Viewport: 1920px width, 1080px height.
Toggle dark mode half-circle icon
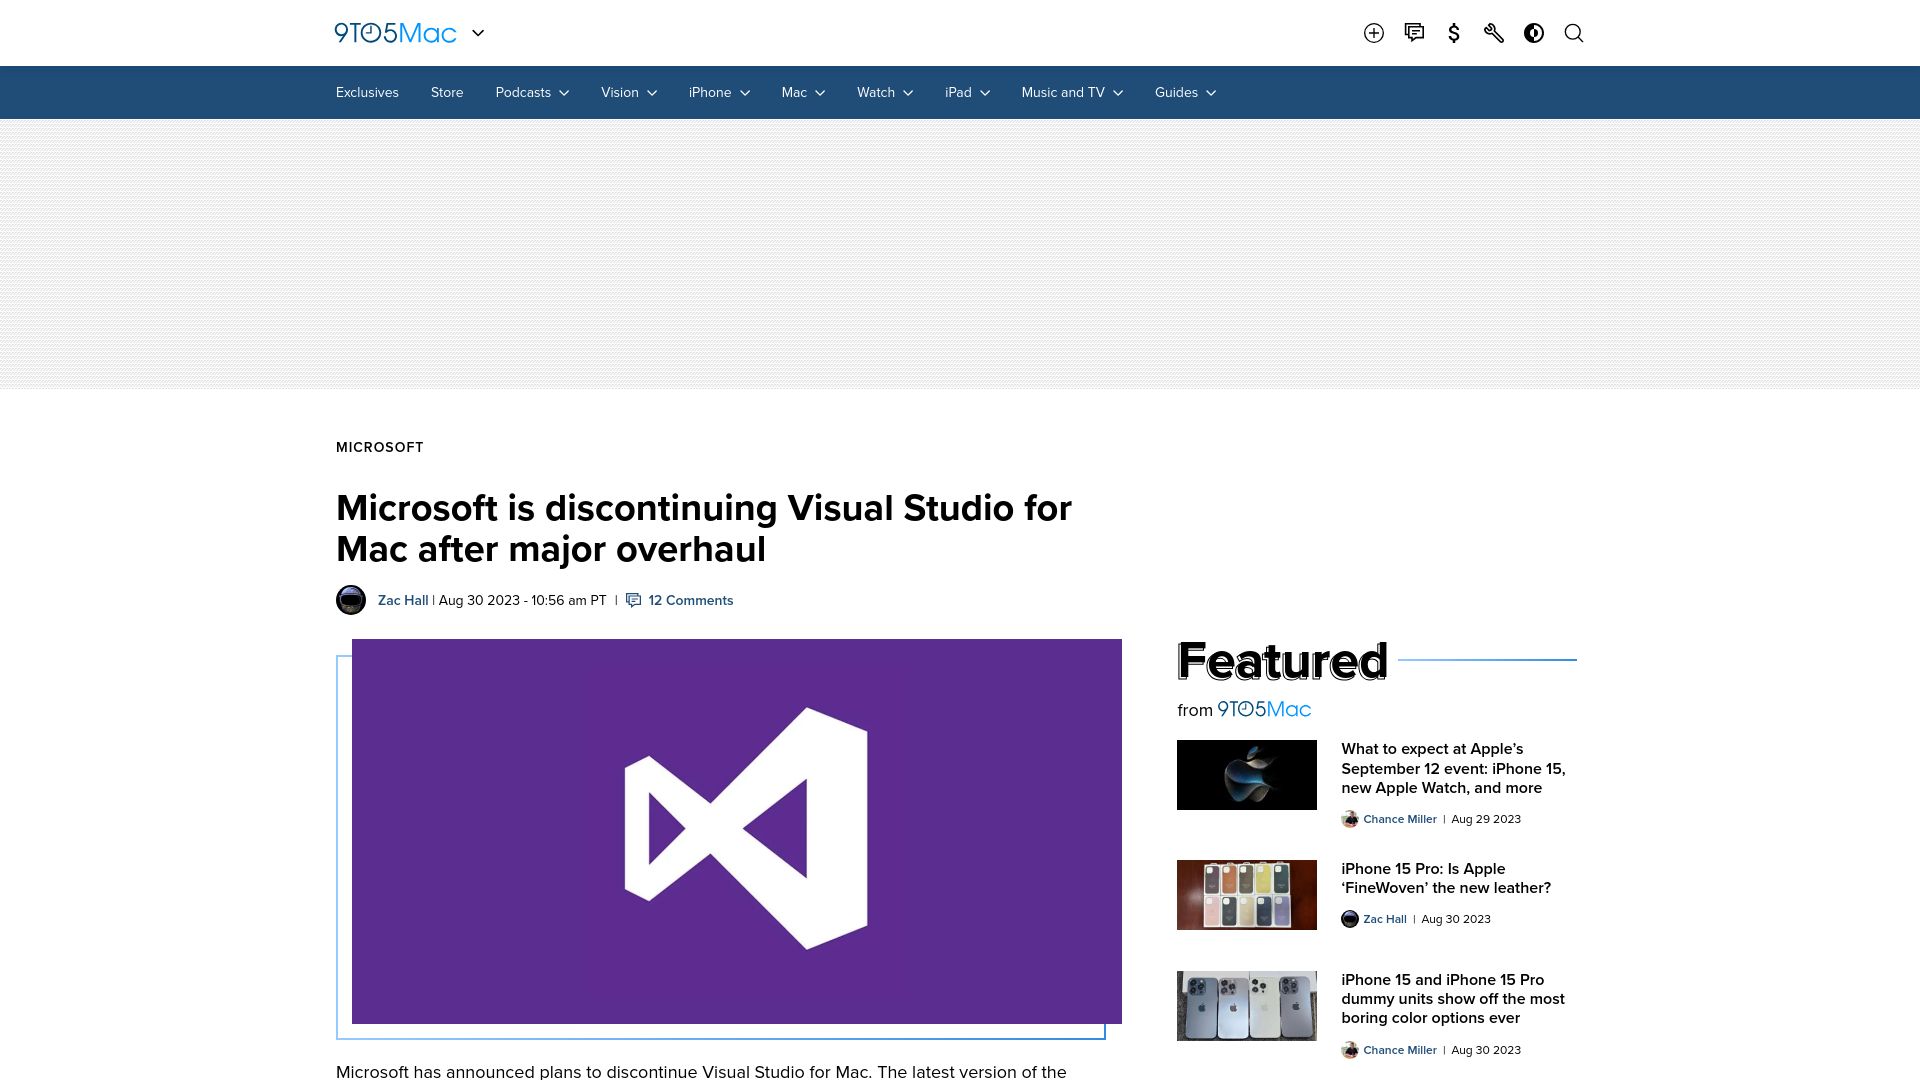[x=1534, y=33]
